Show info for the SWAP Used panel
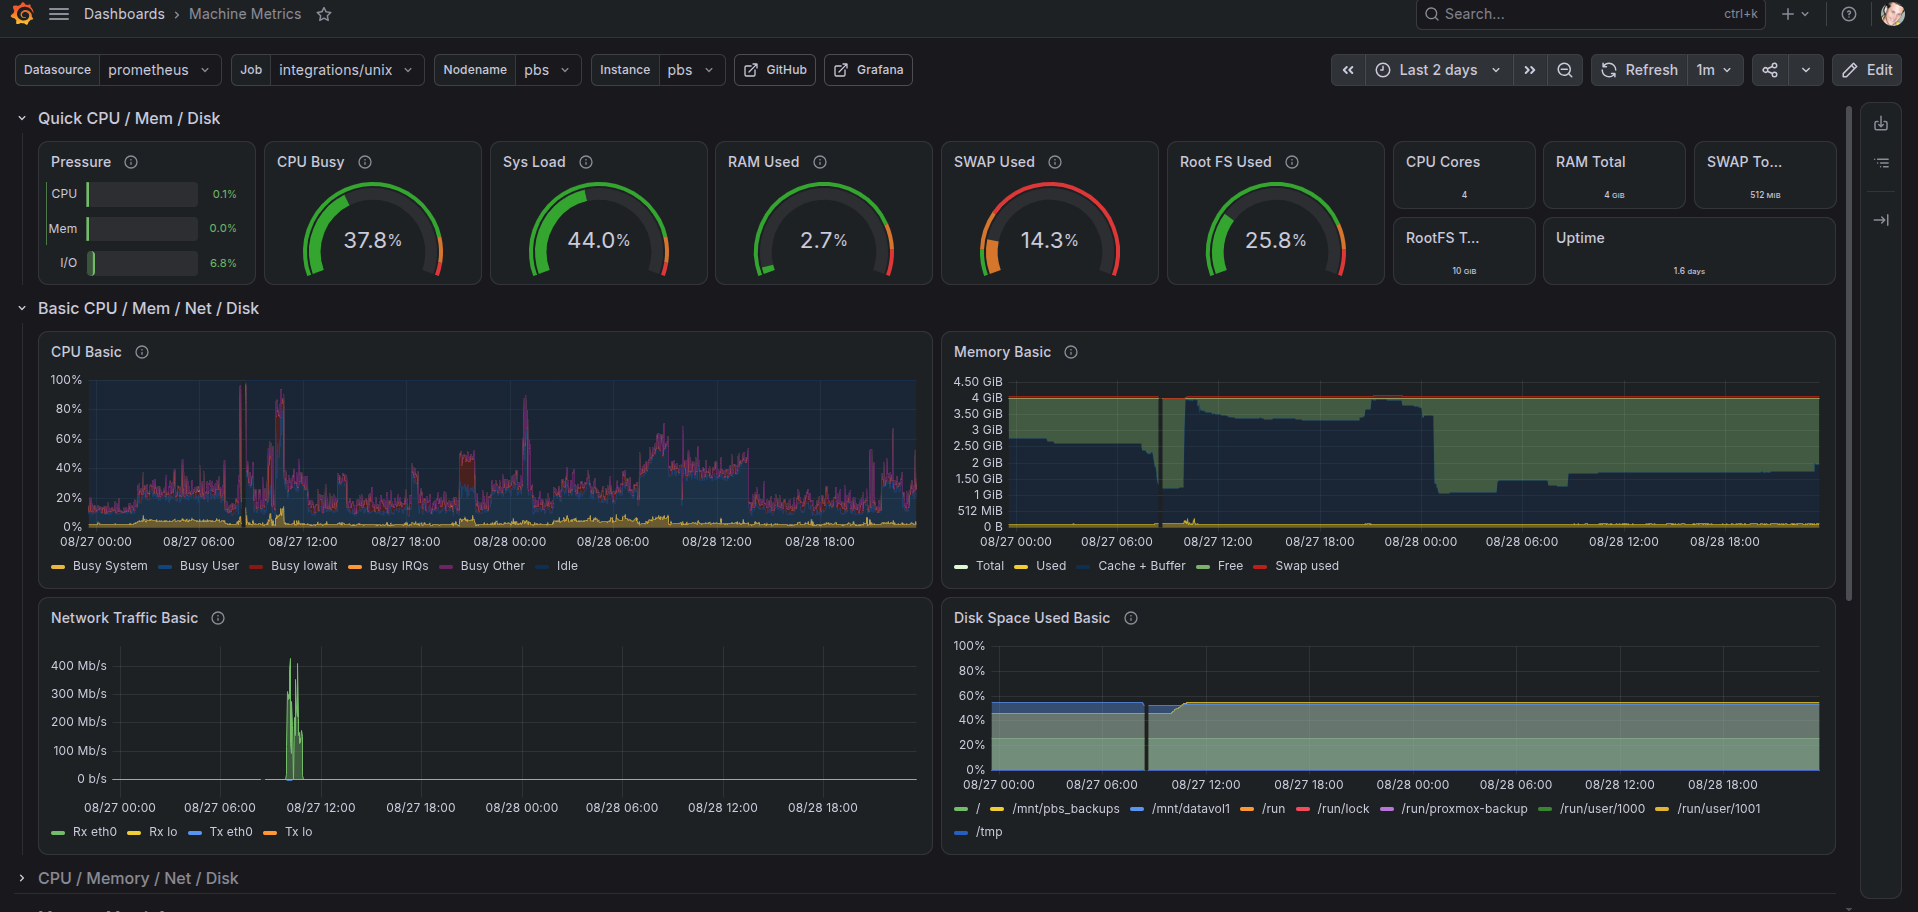 pos(1055,162)
